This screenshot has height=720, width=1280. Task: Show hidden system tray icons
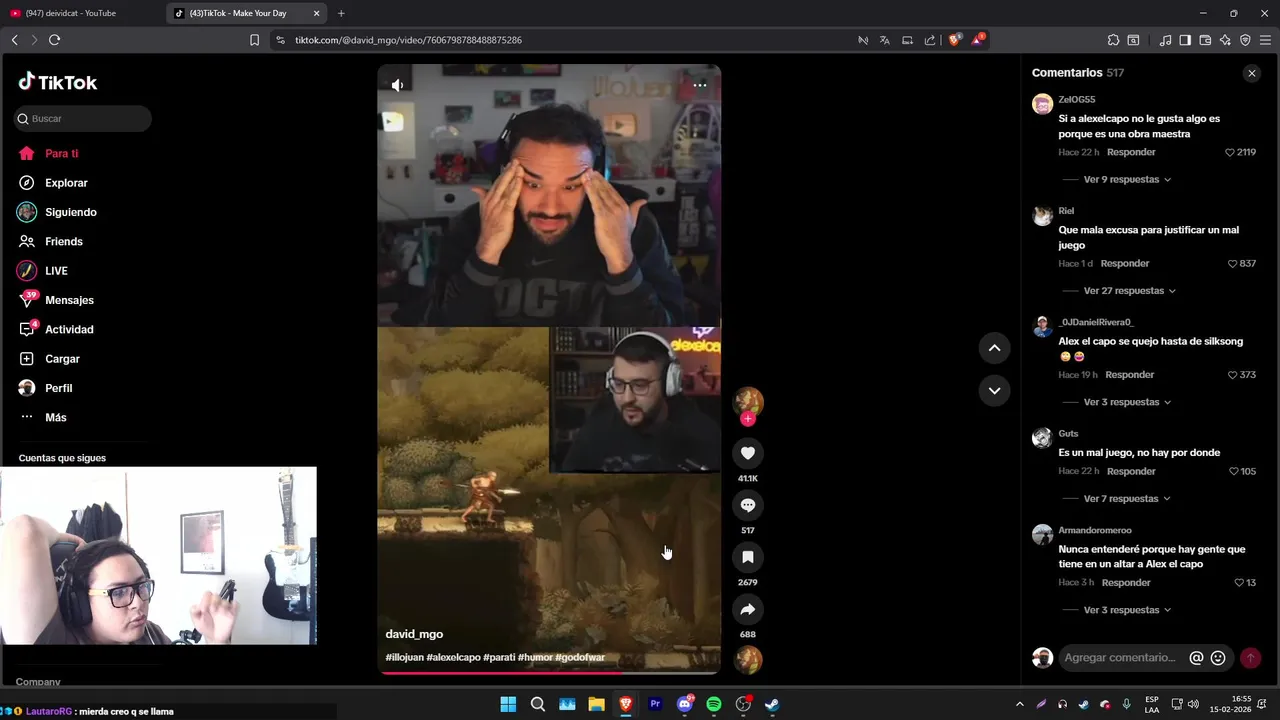pyautogui.click(x=1019, y=704)
